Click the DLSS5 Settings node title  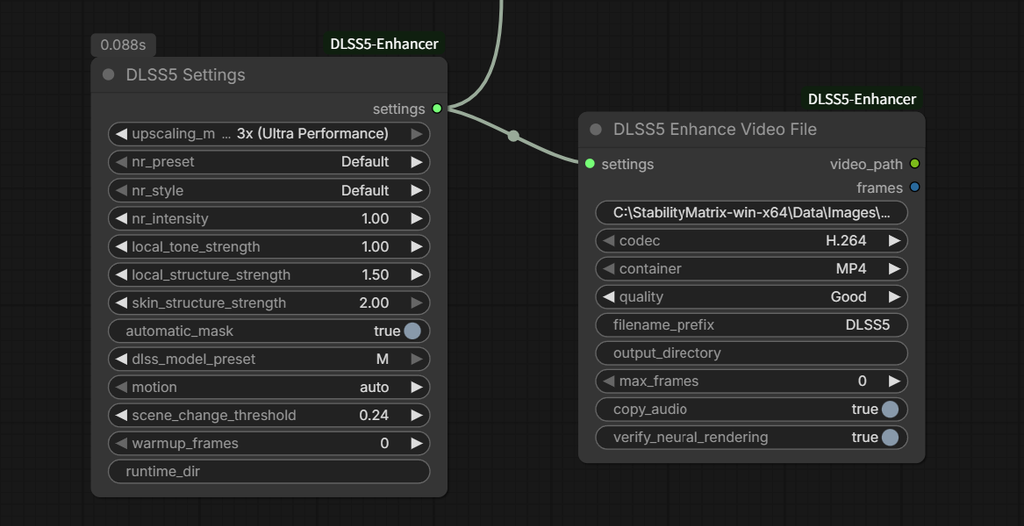[185, 75]
